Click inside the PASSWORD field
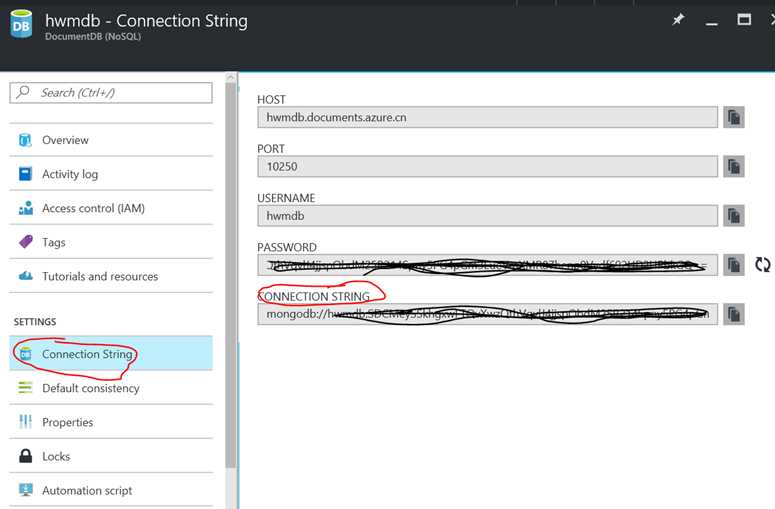 (x=487, y=265)
